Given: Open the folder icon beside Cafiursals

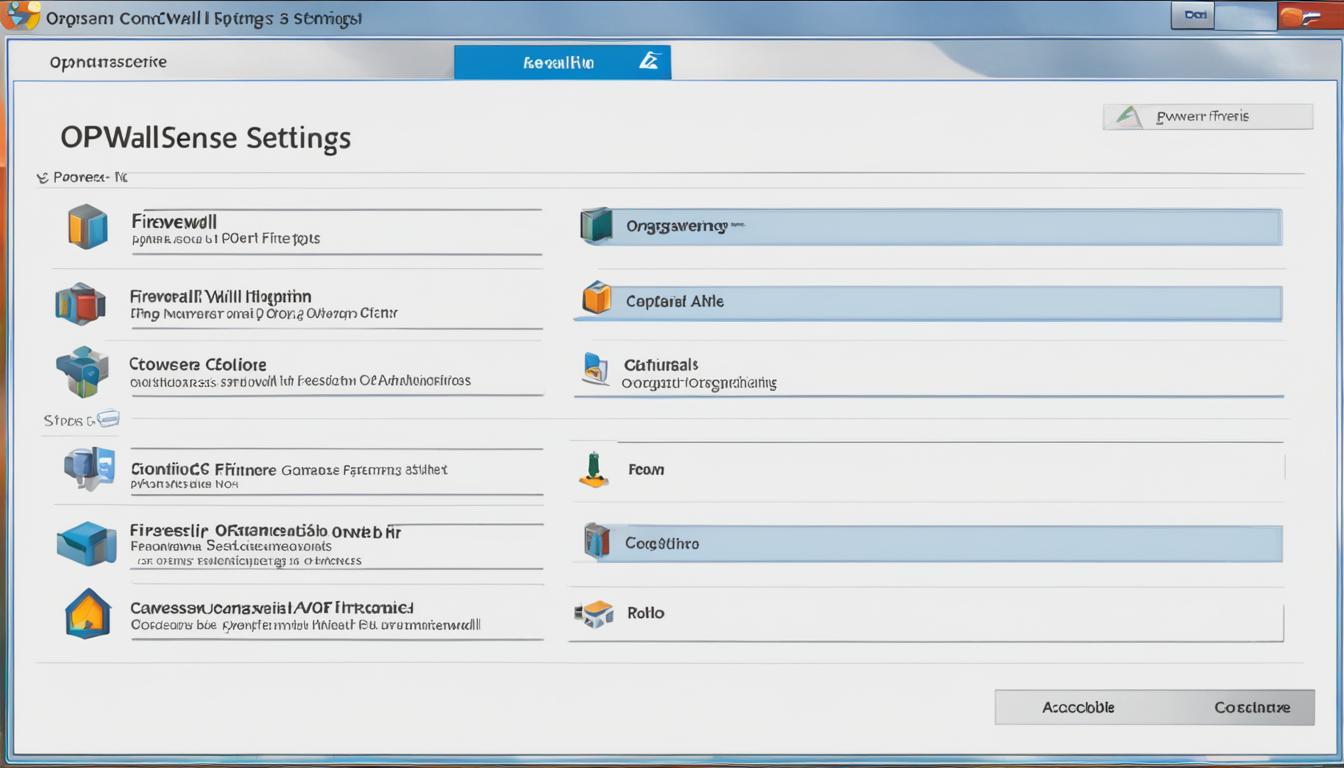Looking at the screenshot, I should click(x=594, y=370).
